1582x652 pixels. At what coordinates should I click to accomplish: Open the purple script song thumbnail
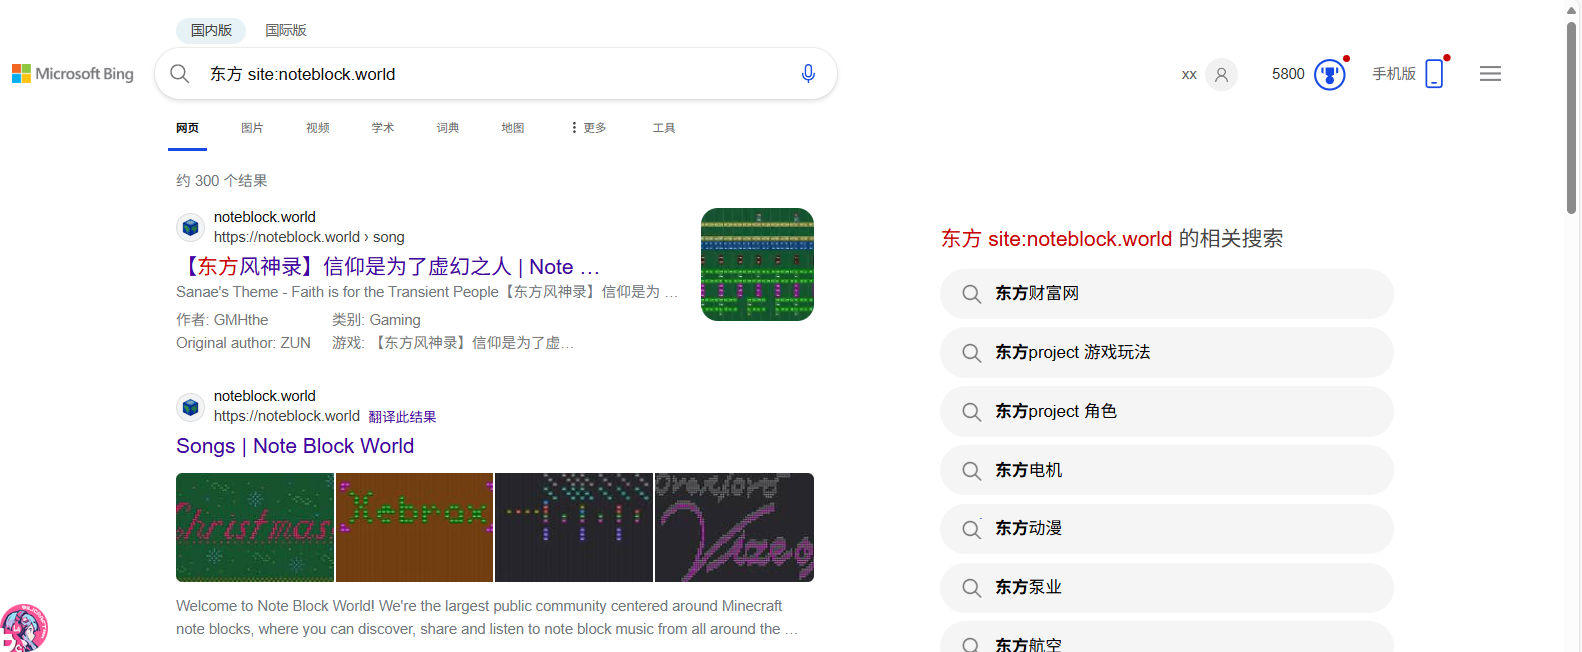click(x=734, y=527)
